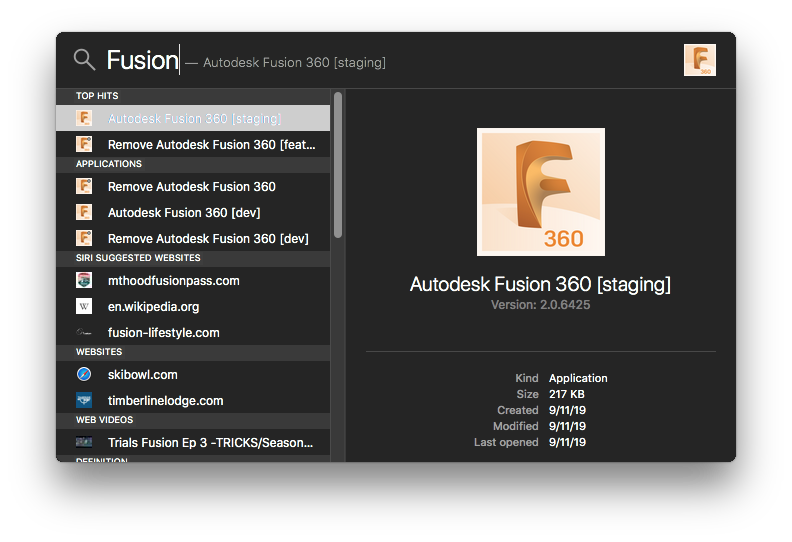
Task: Click timberlinelodge.com site icon
Action: 84,400
